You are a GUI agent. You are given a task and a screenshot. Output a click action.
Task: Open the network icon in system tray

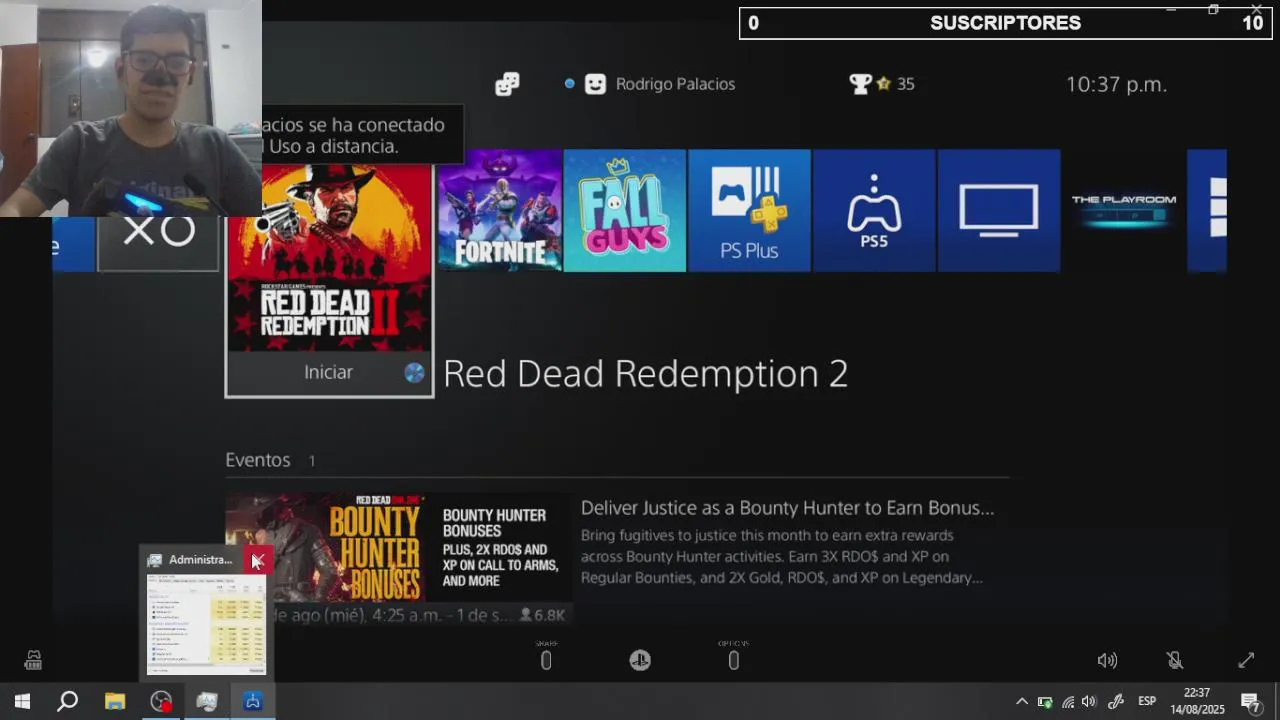tap(1067, 701)
